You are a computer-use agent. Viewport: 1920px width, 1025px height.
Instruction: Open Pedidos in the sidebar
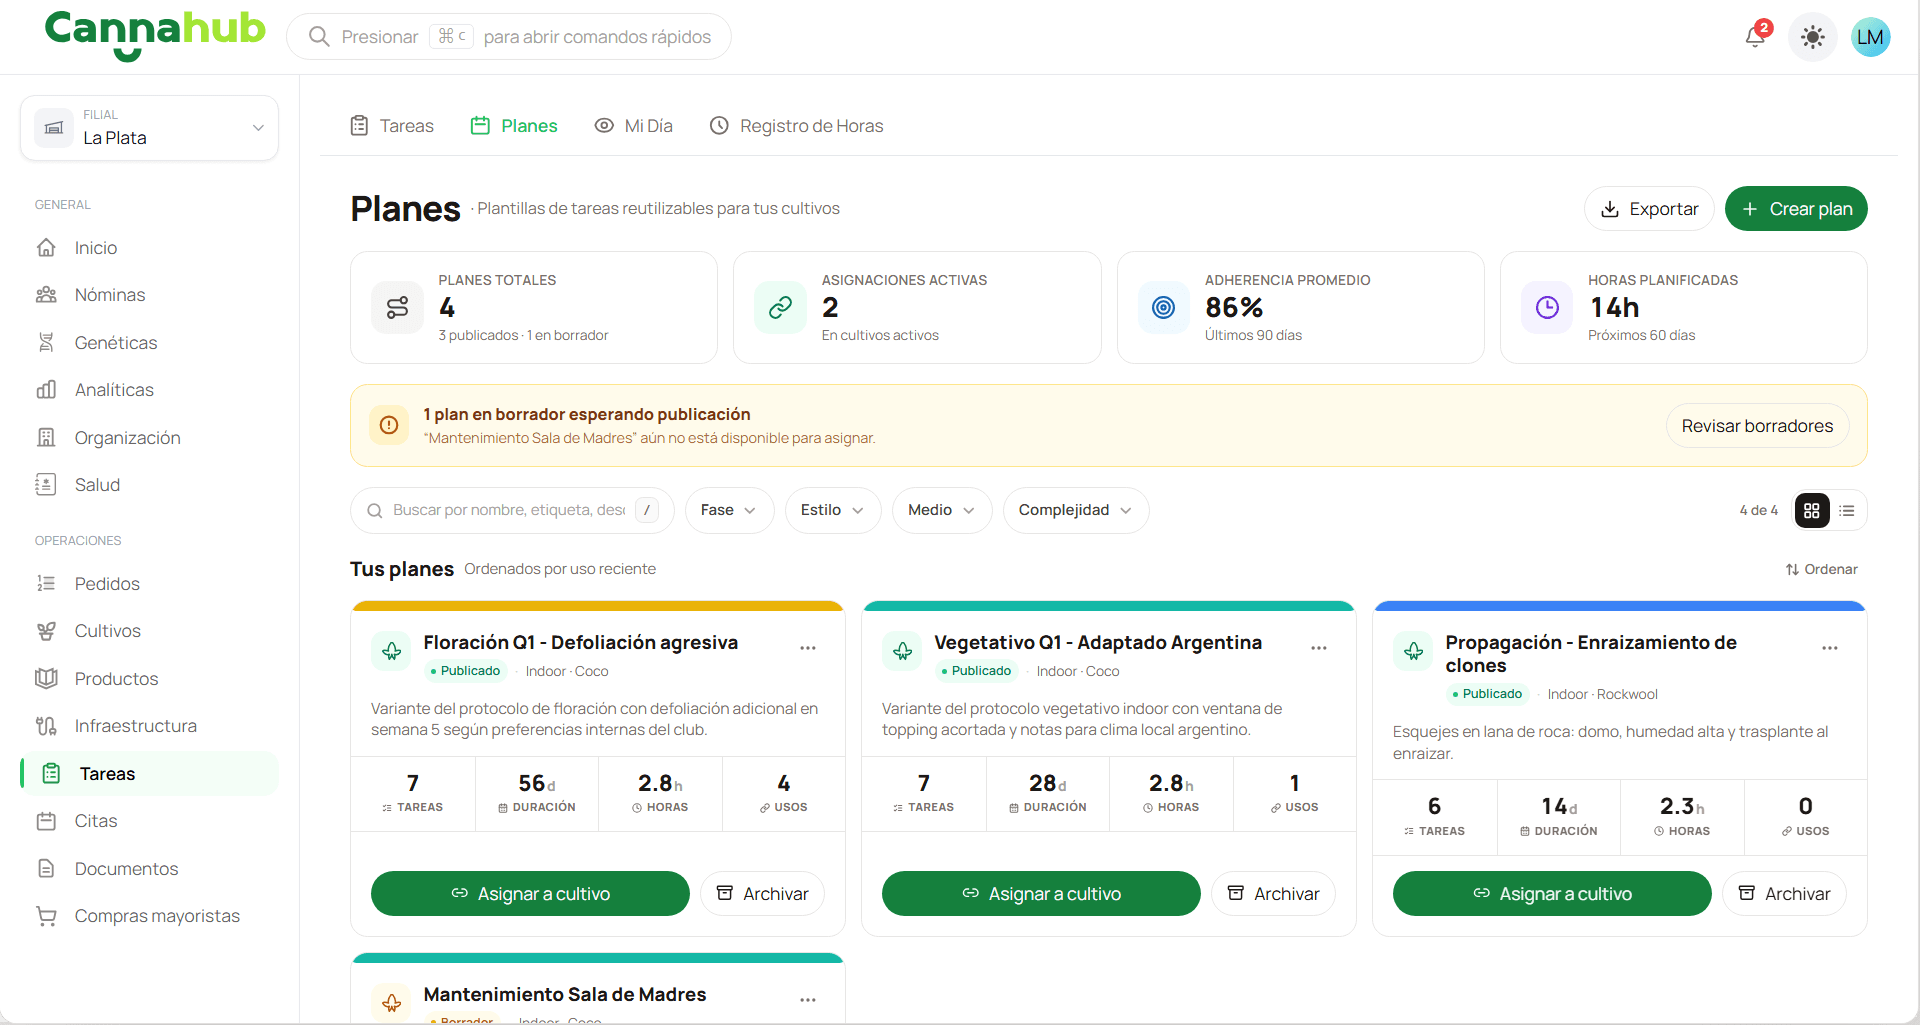tap(149, 584)
